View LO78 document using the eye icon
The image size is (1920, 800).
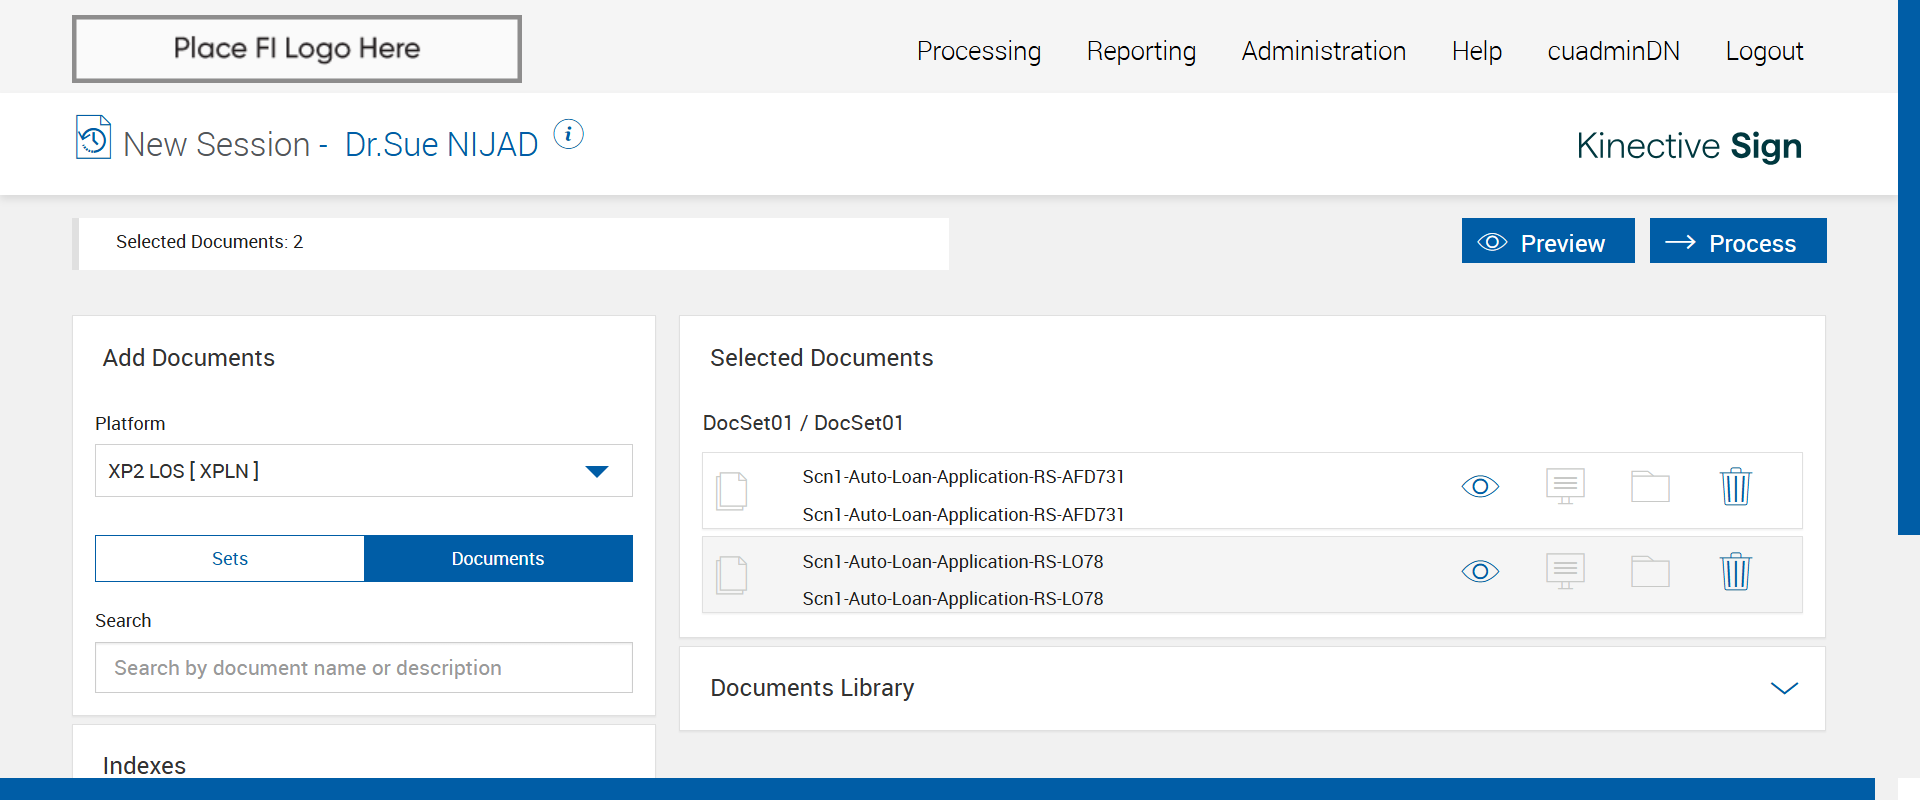pos(1480,572)
